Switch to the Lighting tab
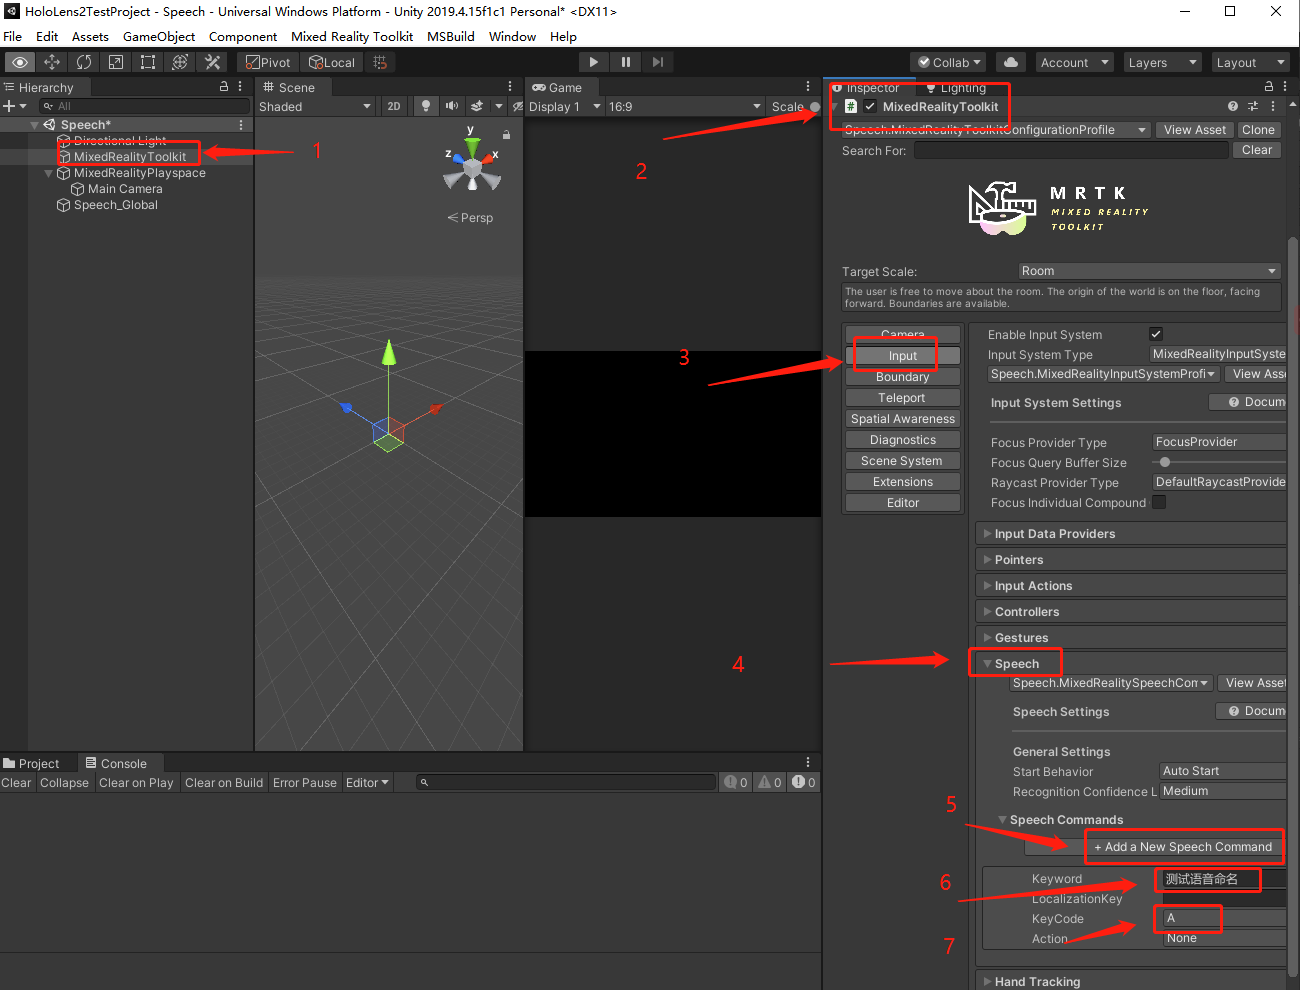The image size is (1300, 990). coord(956,88)
